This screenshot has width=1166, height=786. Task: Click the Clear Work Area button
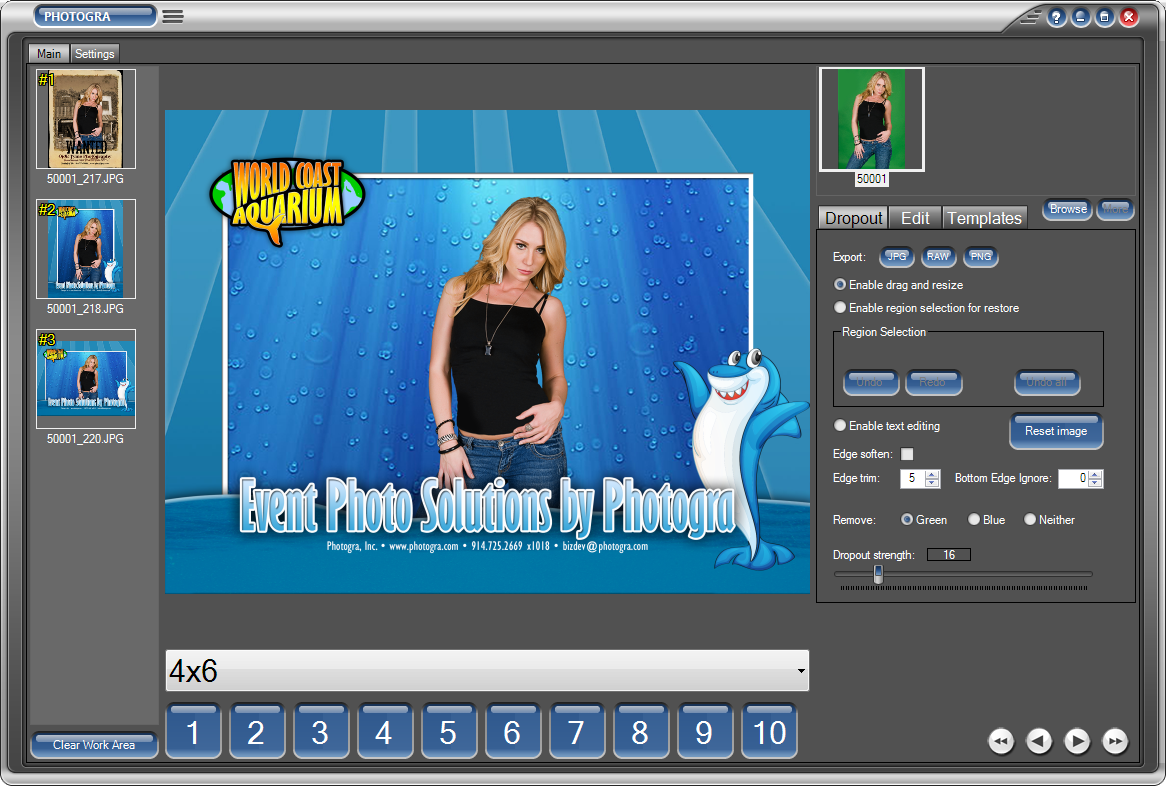[94, 744]
